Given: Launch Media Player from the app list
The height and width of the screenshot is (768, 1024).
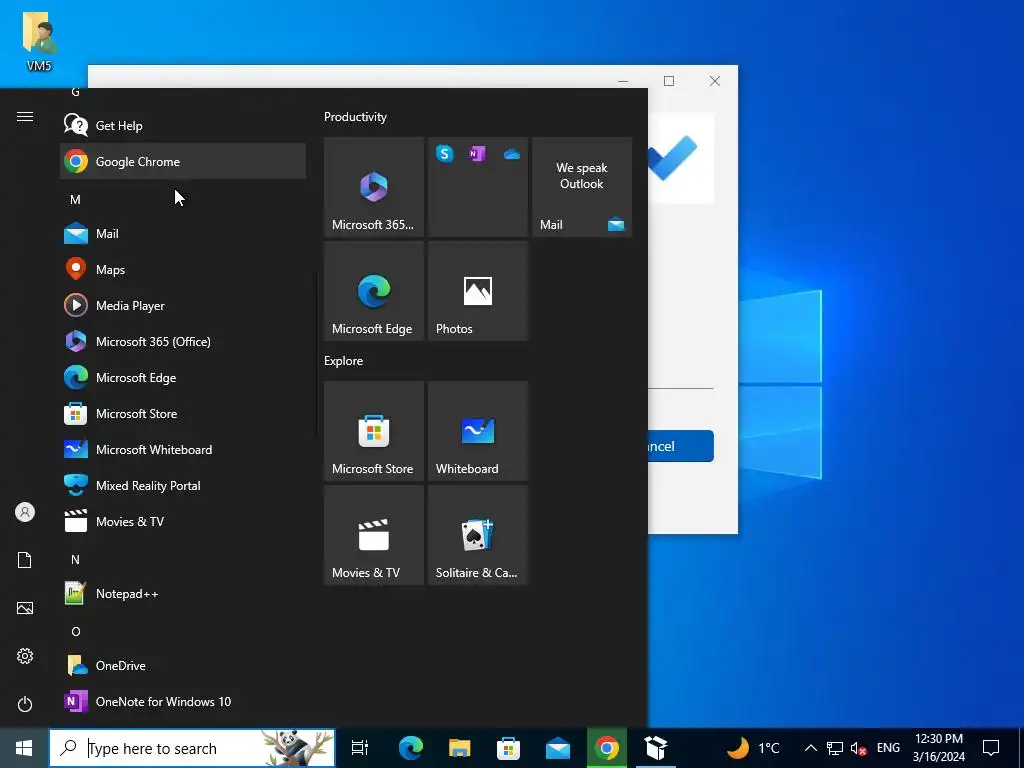Looking at the screenshot, I should click(183, 305).
